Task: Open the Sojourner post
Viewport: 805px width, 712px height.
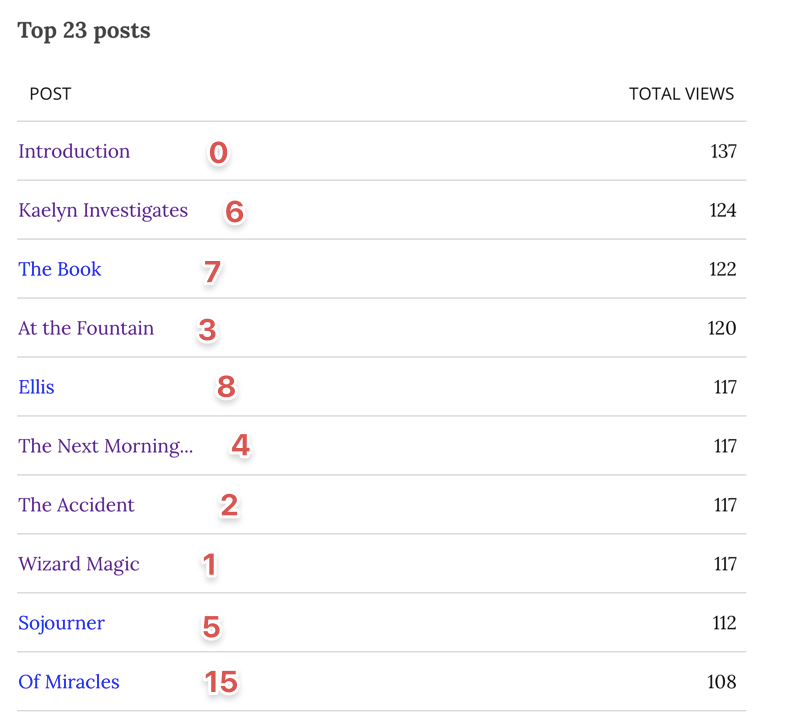Action: click(61, 624)
